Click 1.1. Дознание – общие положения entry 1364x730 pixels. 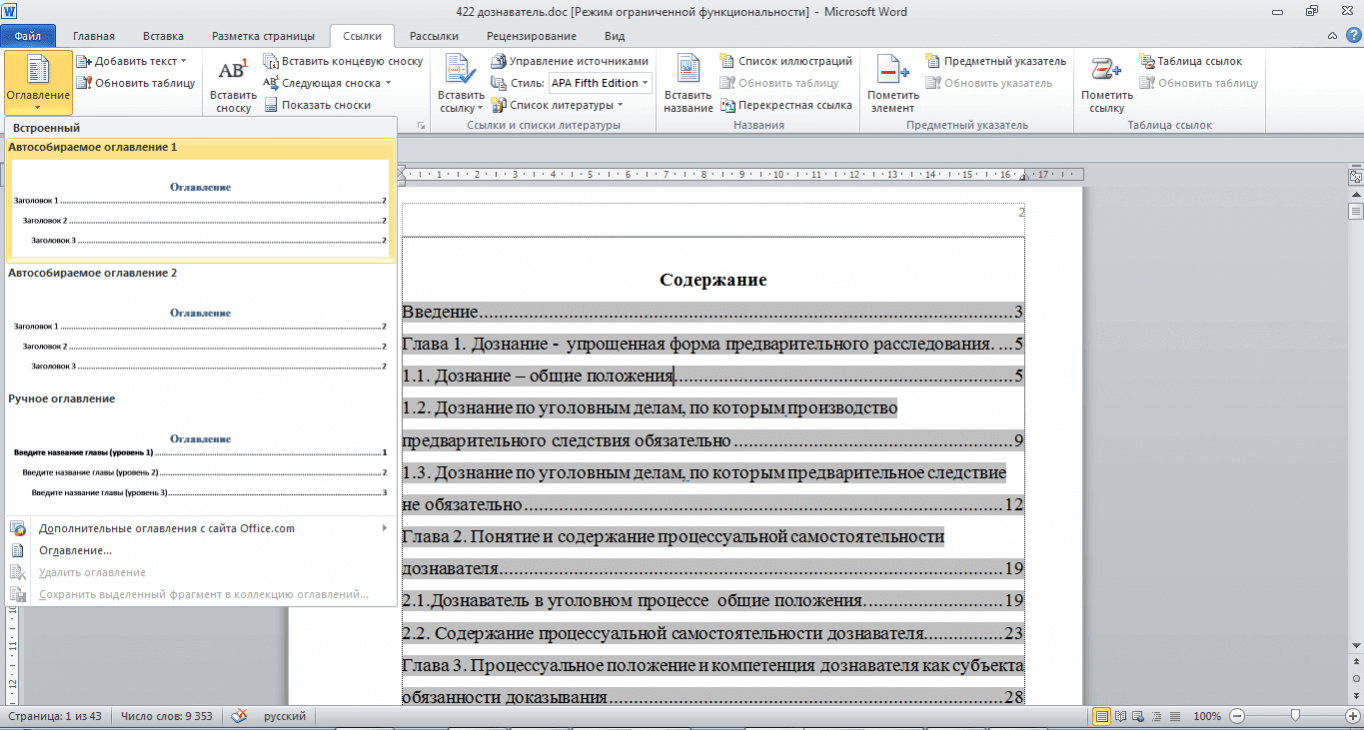pyautogui.click(x=713, y=376)
